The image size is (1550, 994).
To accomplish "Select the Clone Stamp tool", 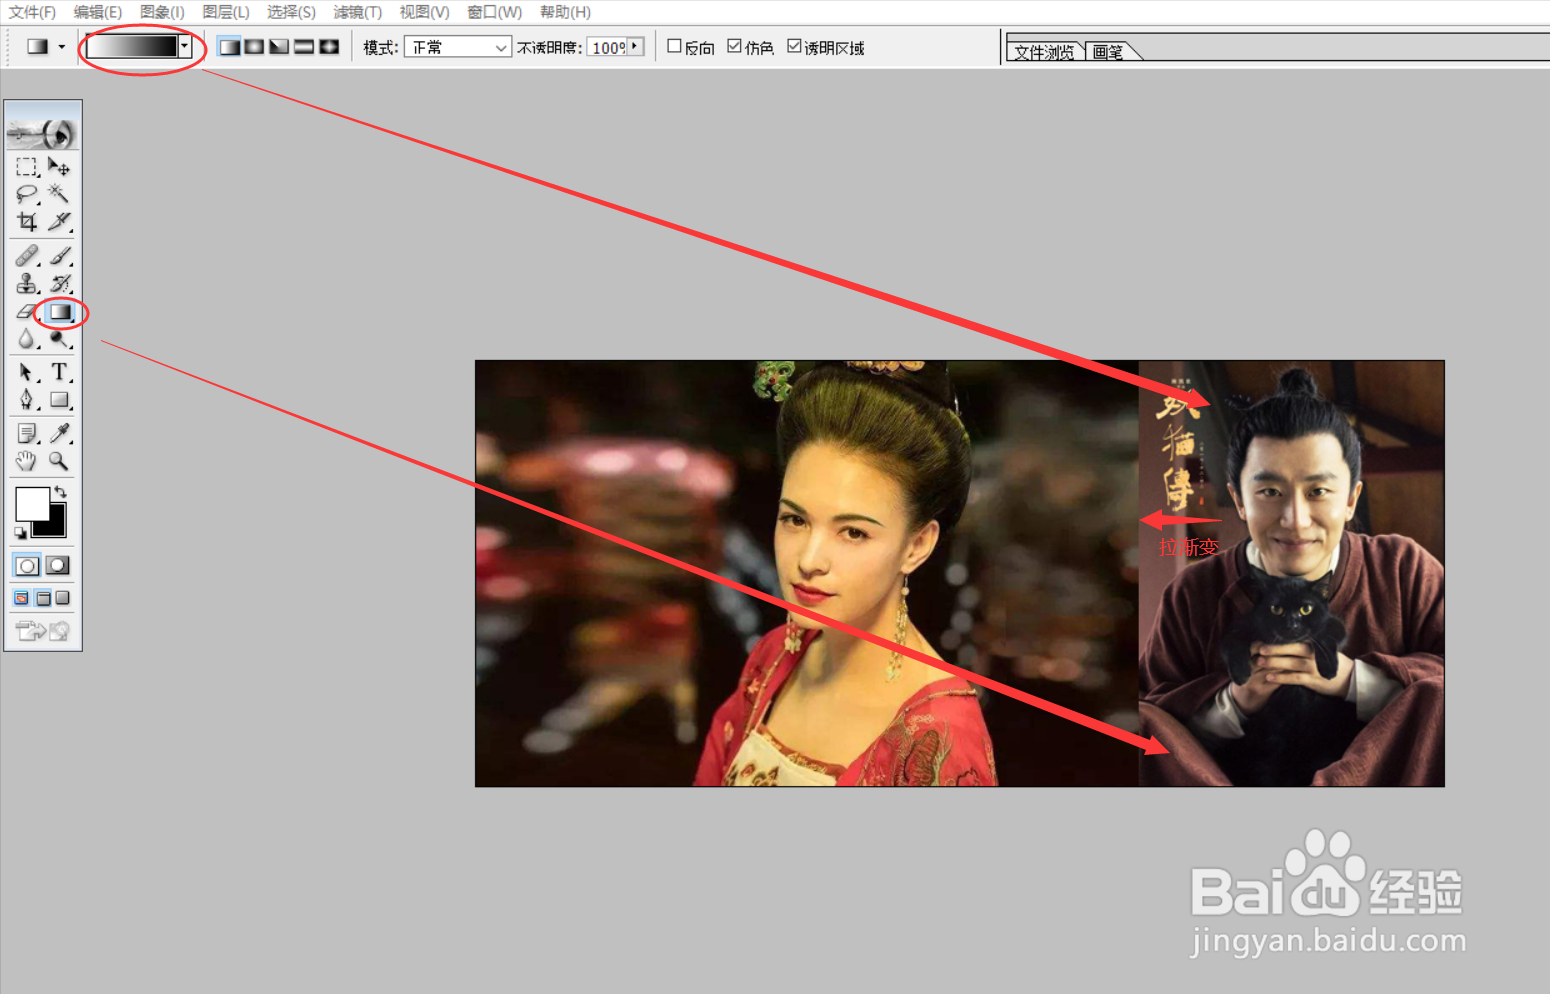I will point(27,284).
